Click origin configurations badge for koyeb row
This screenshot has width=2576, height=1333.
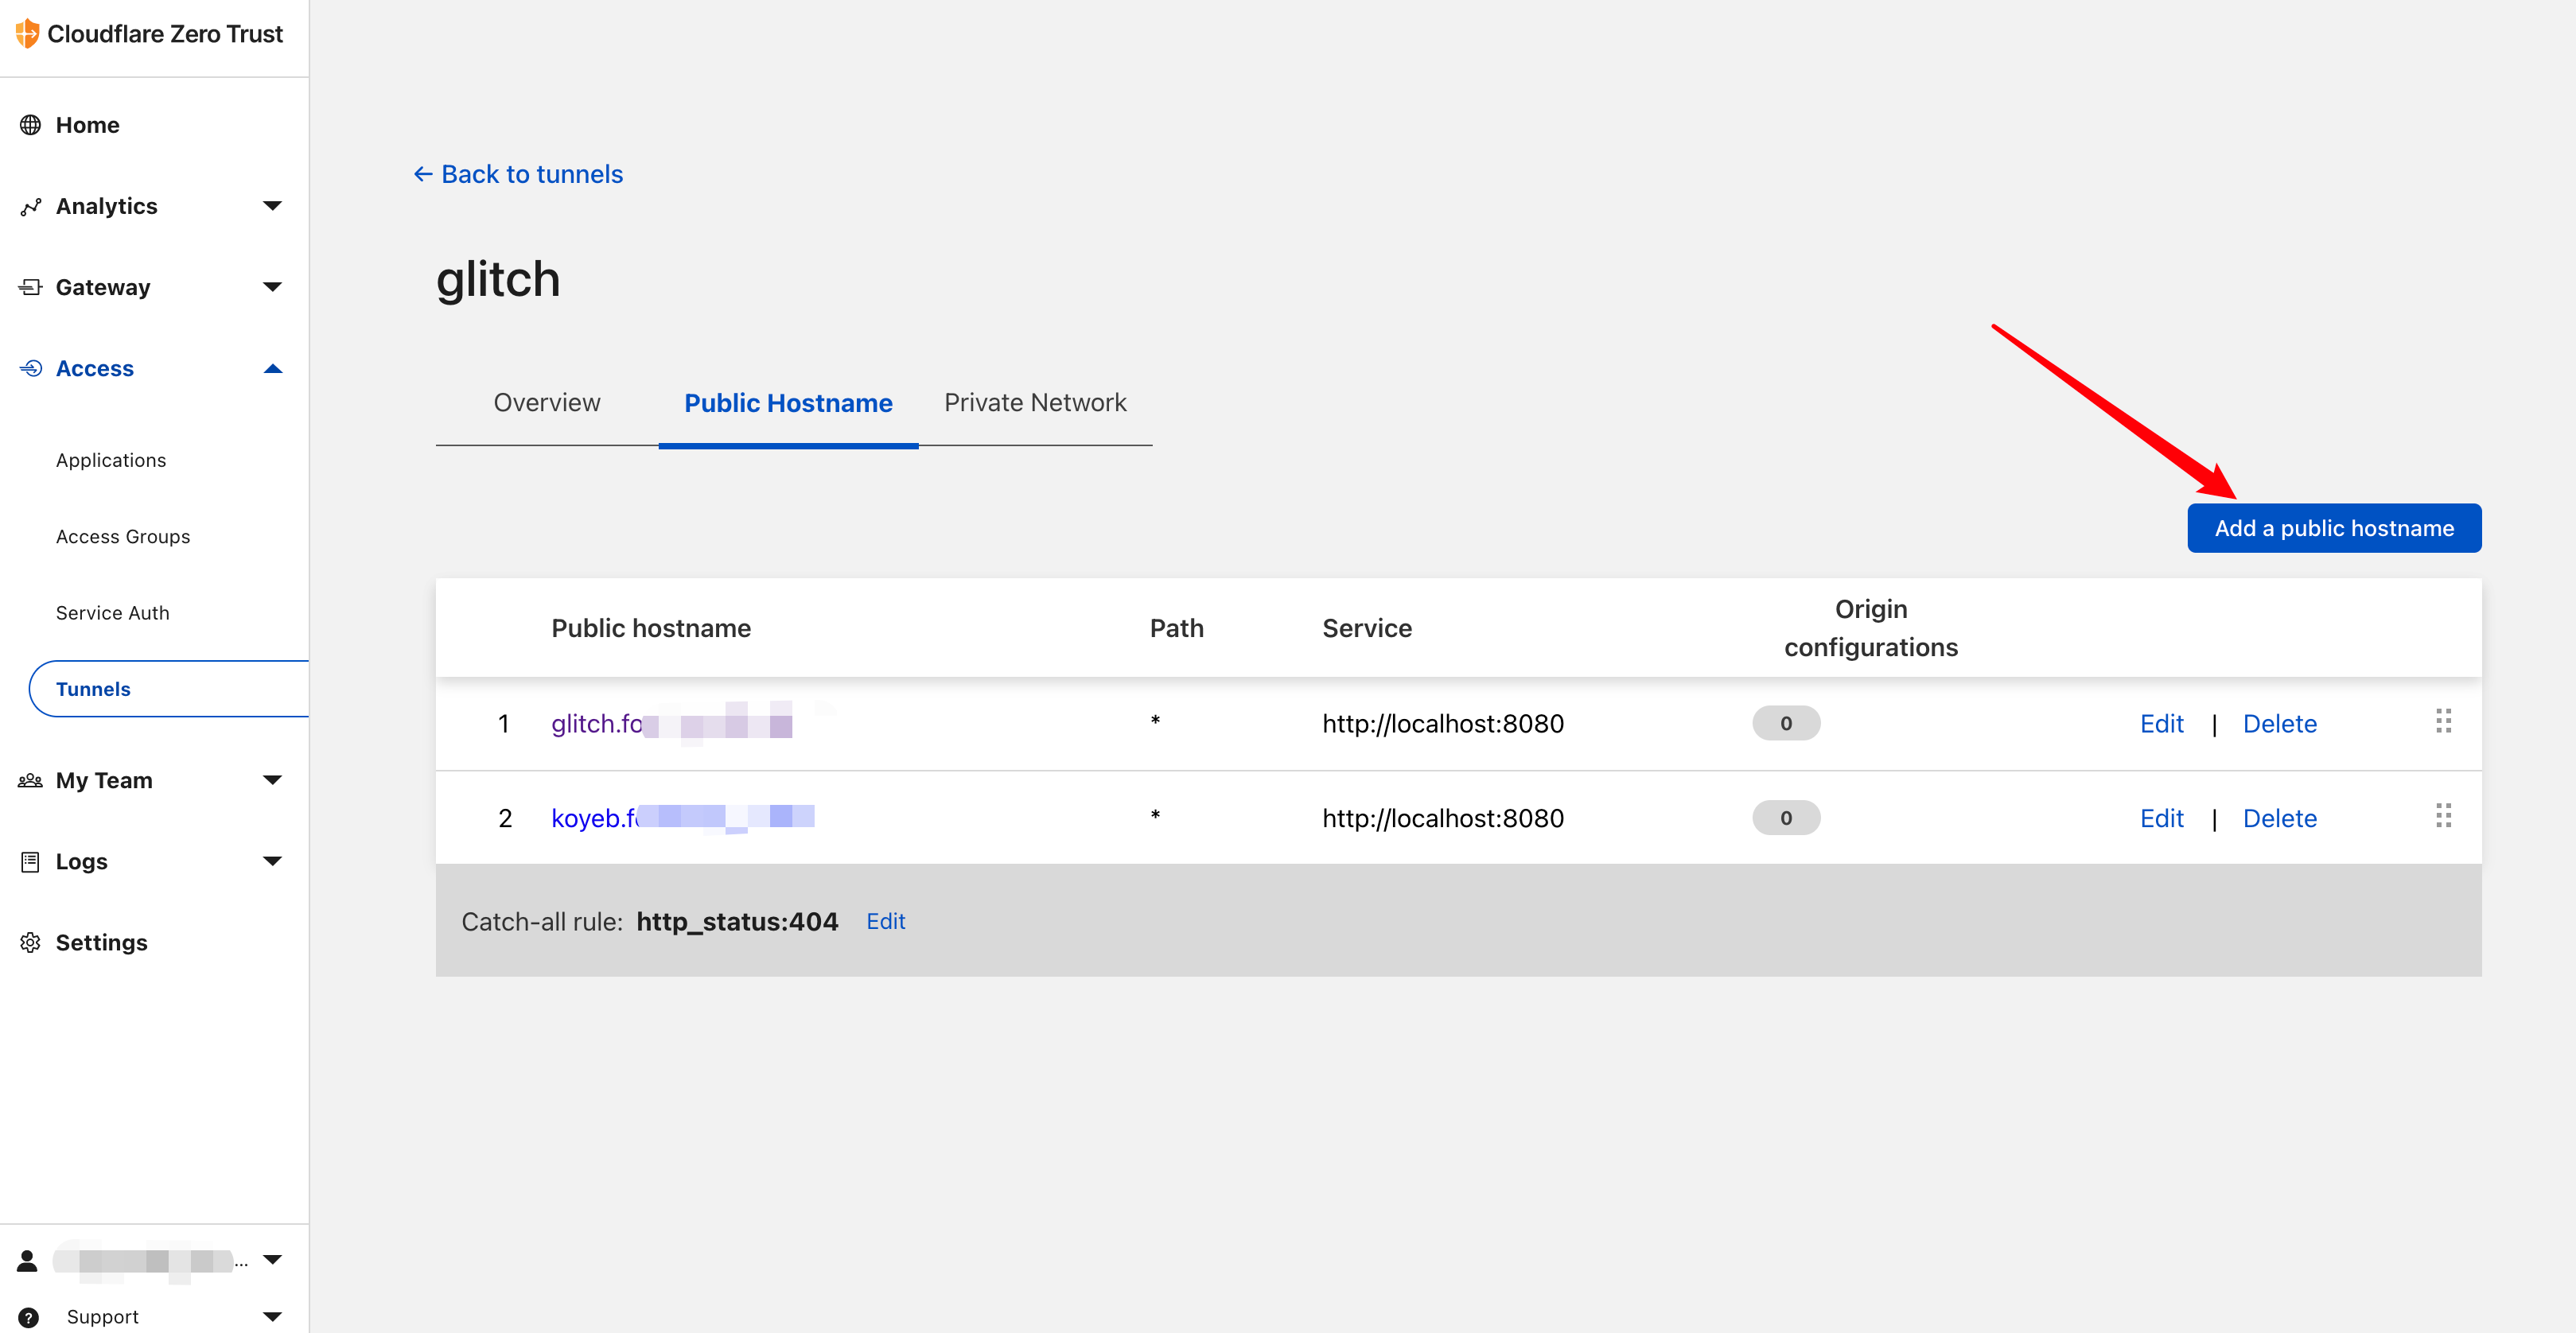[x=1786, y=818]
